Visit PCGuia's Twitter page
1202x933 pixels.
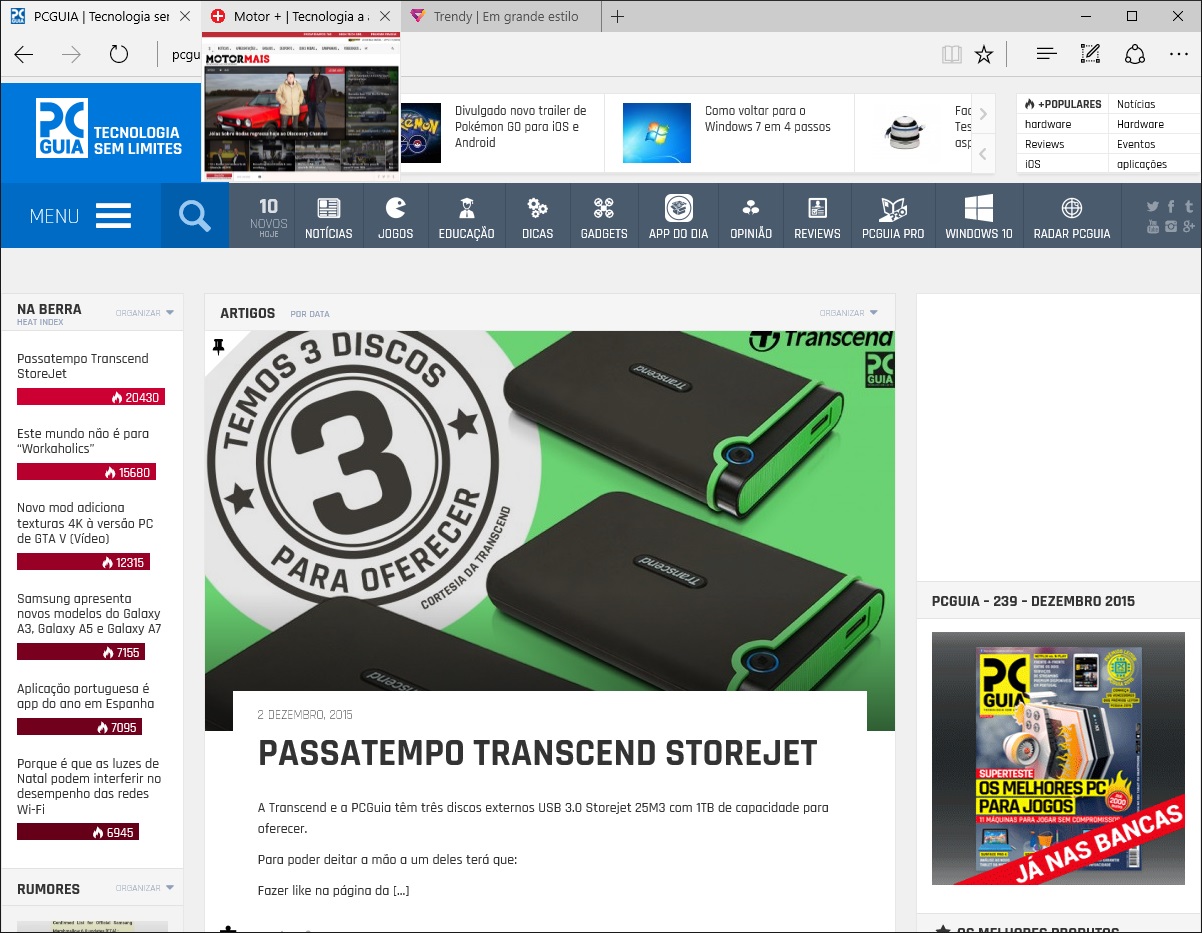click(1154, 207)
